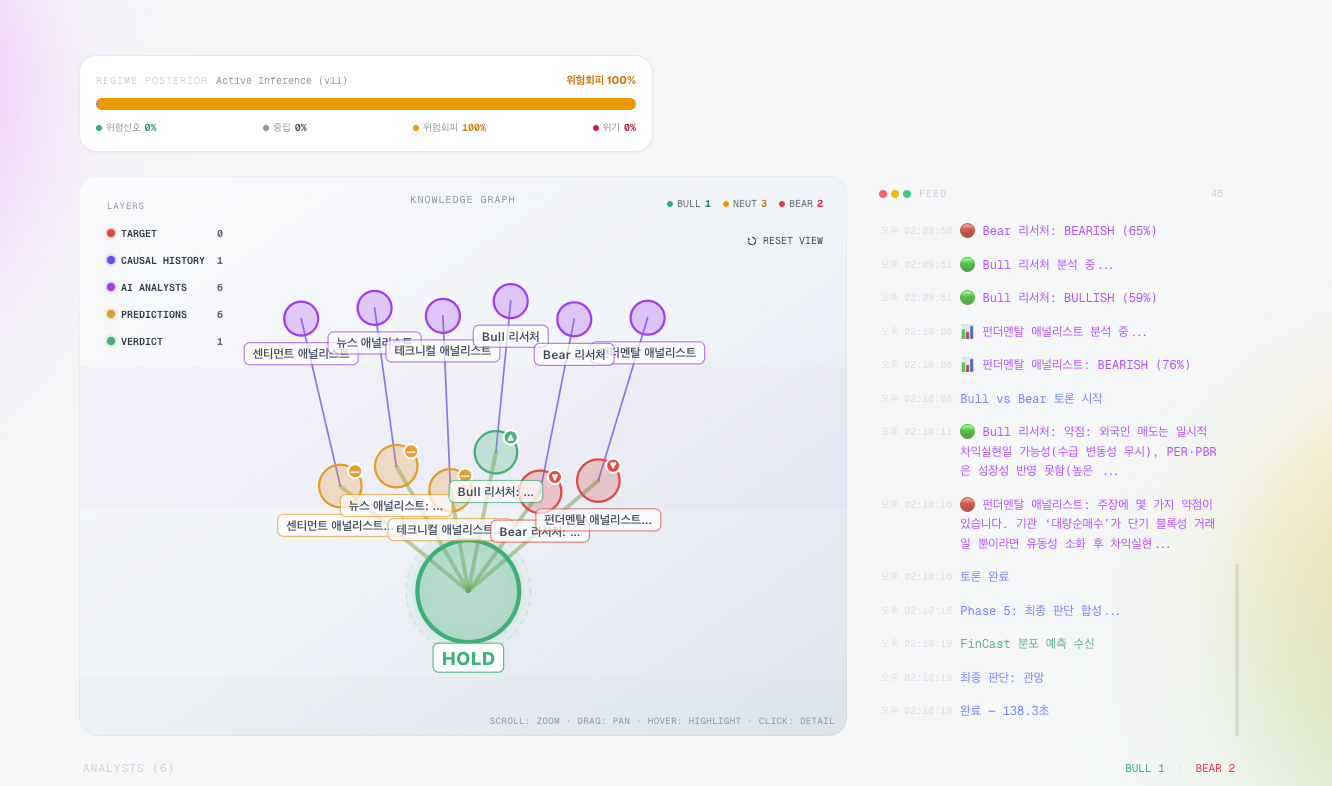Click chart icon beside 펀더멘탈 애널리스트: BEARISH (76%)
Image resolution: width=1332 pixels, height=786 pixels.
pos(967,365)
